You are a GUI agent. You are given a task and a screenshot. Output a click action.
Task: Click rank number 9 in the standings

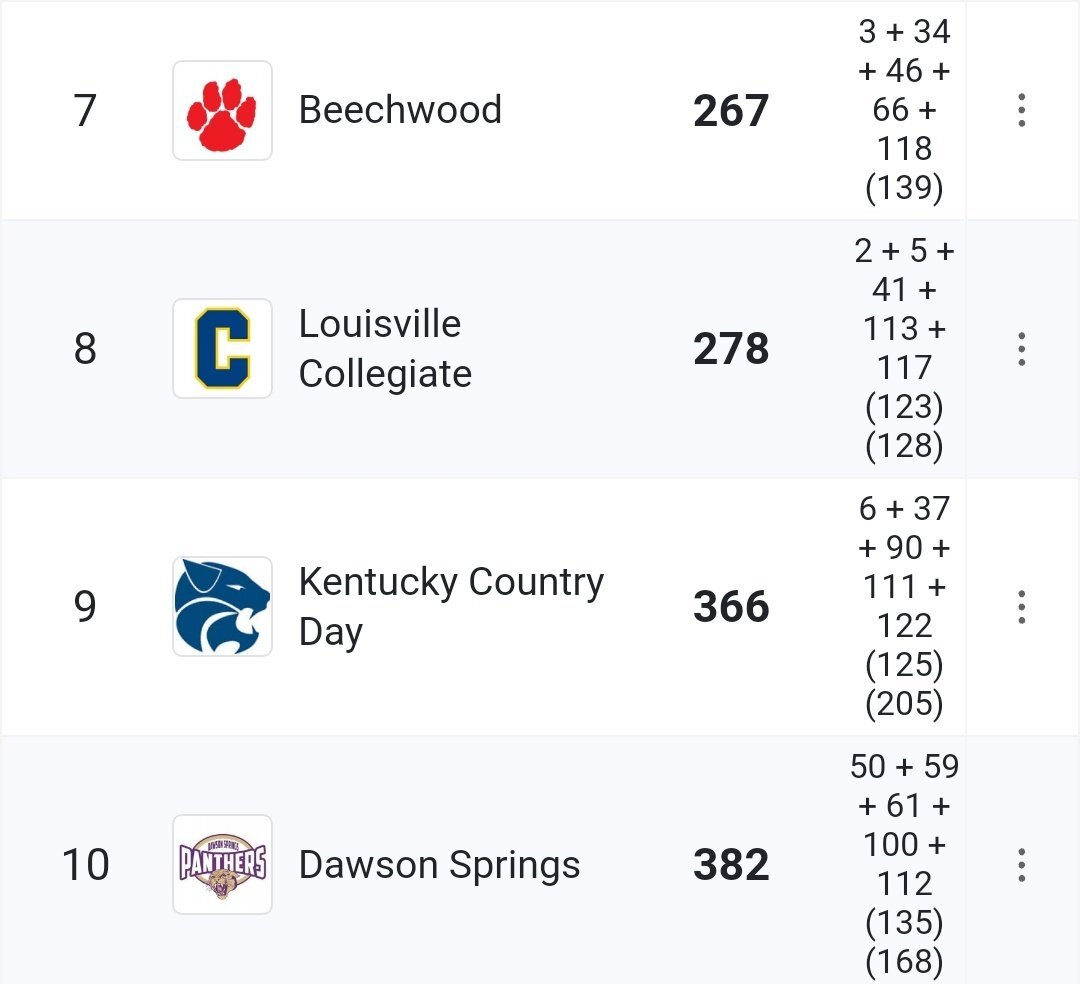click(85, 607)
